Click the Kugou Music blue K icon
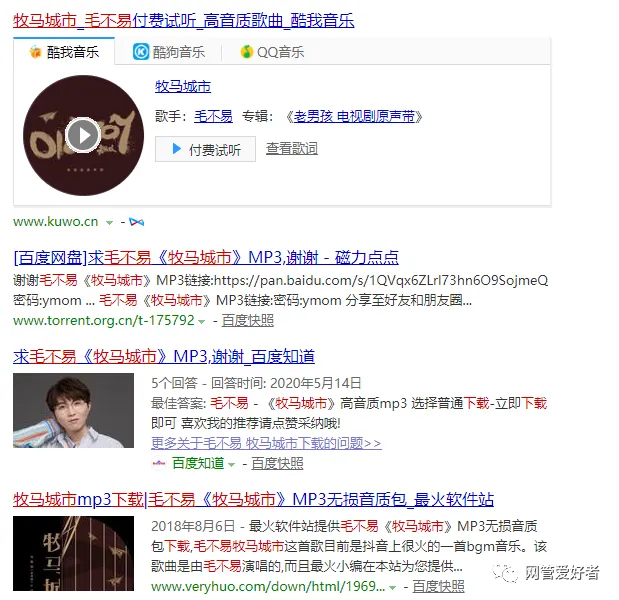Image resolution: width=619 pixels, height=600 pixels. pos(141,52)
